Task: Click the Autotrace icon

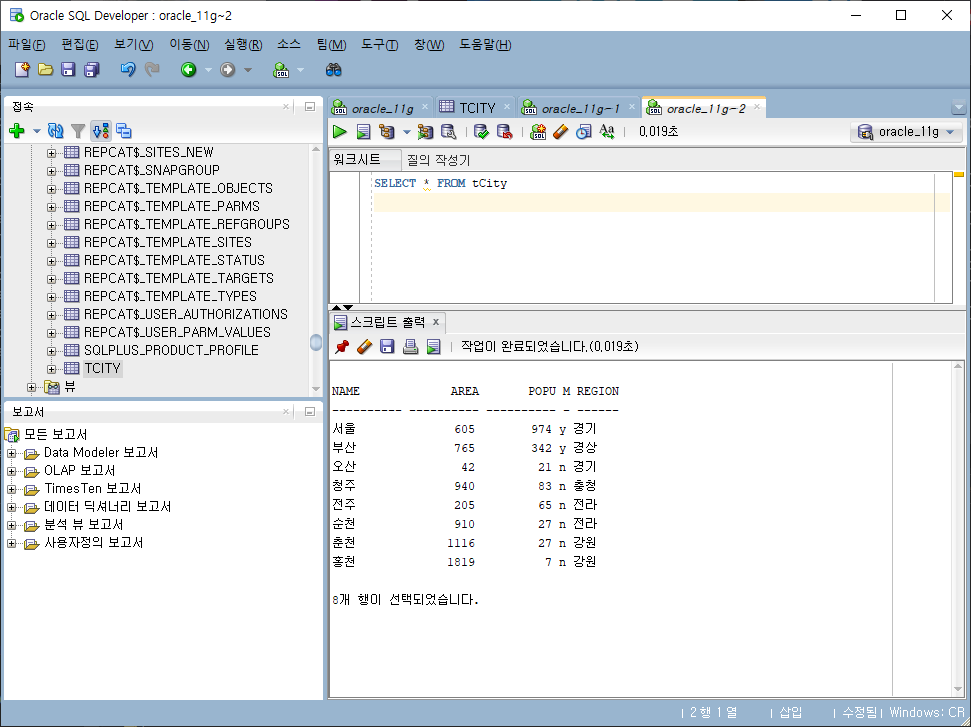Action: tap(425, 131)
